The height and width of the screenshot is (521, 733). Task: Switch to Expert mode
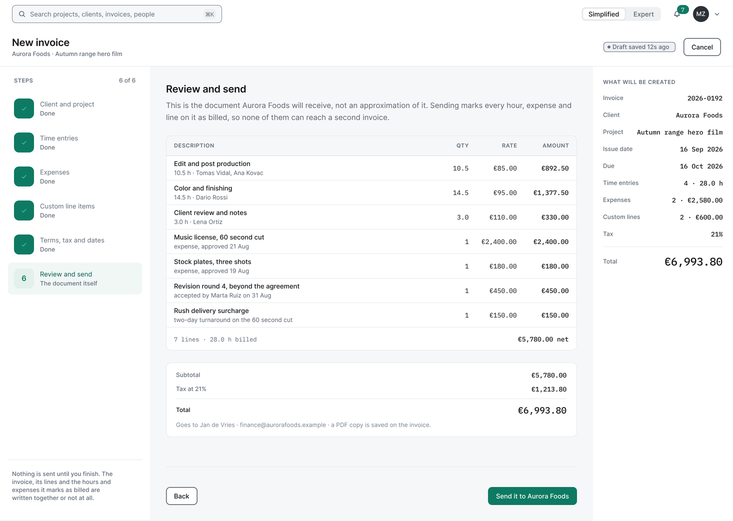(x=643, y=14)
